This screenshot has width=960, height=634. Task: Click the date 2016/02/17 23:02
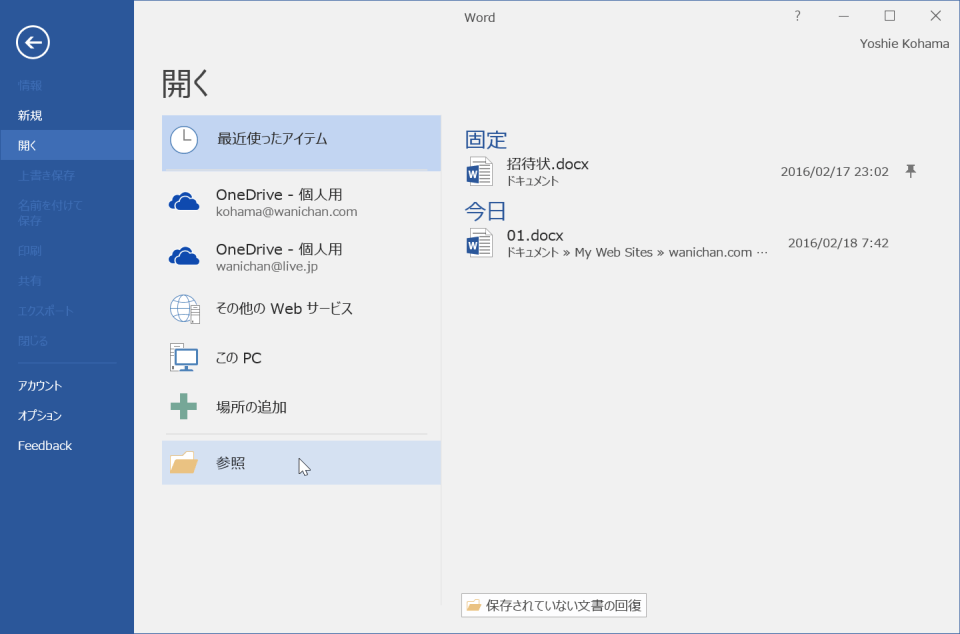click(x=834, y=171)
